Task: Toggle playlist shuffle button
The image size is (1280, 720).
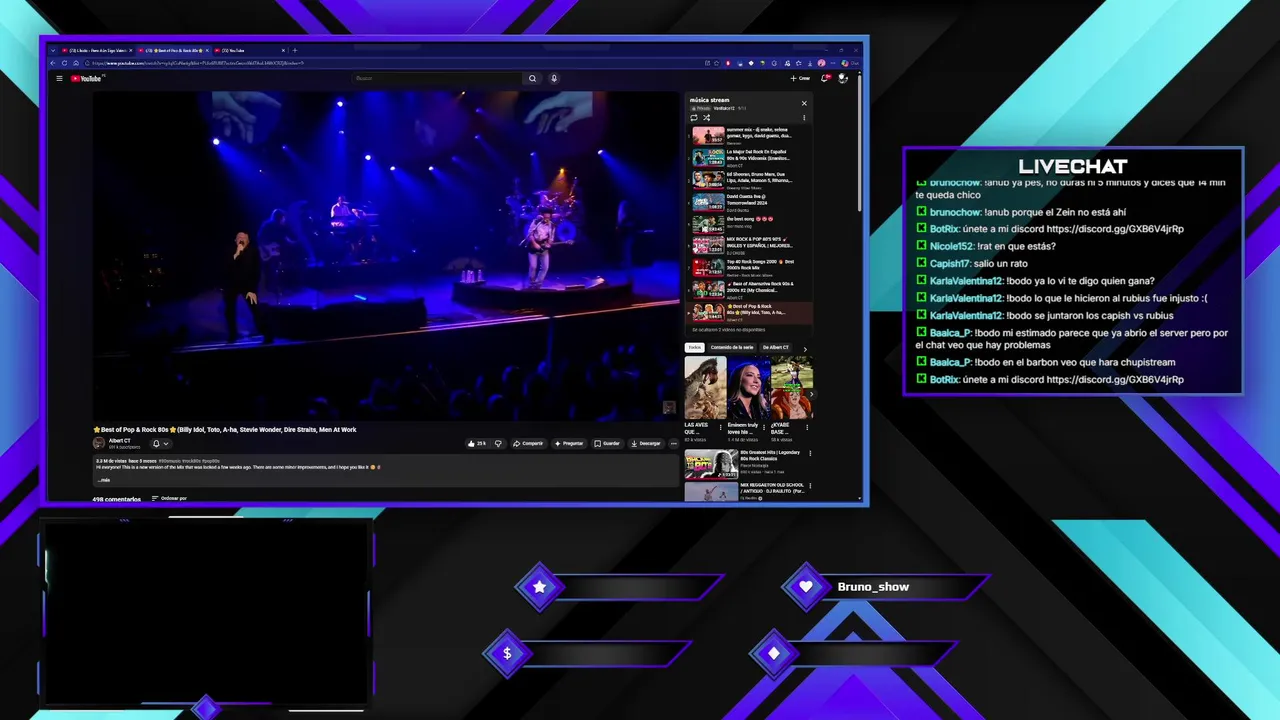Action: (706, 118)
